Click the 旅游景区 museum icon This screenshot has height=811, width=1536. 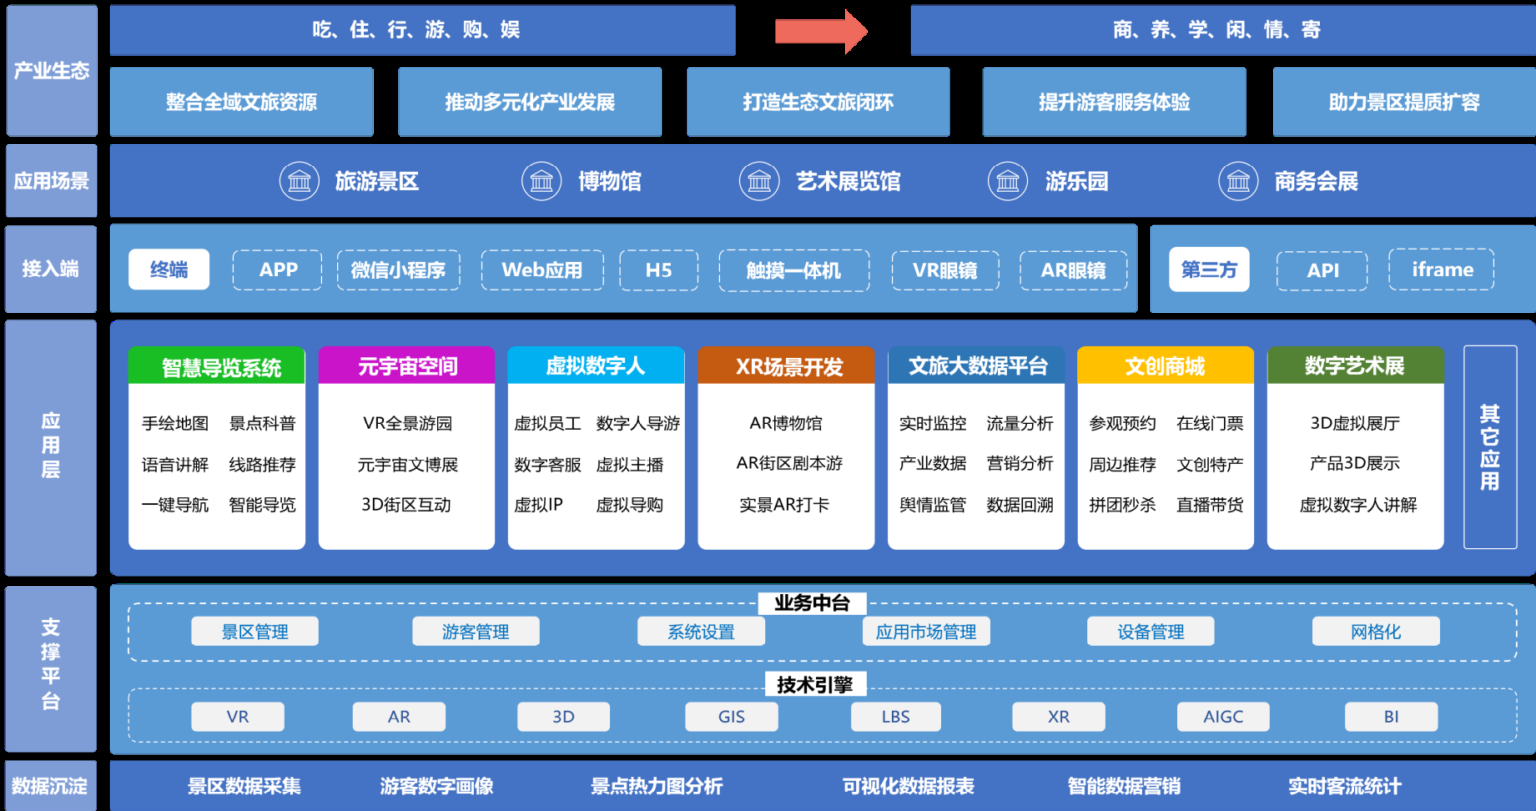[x=299, y=180]
